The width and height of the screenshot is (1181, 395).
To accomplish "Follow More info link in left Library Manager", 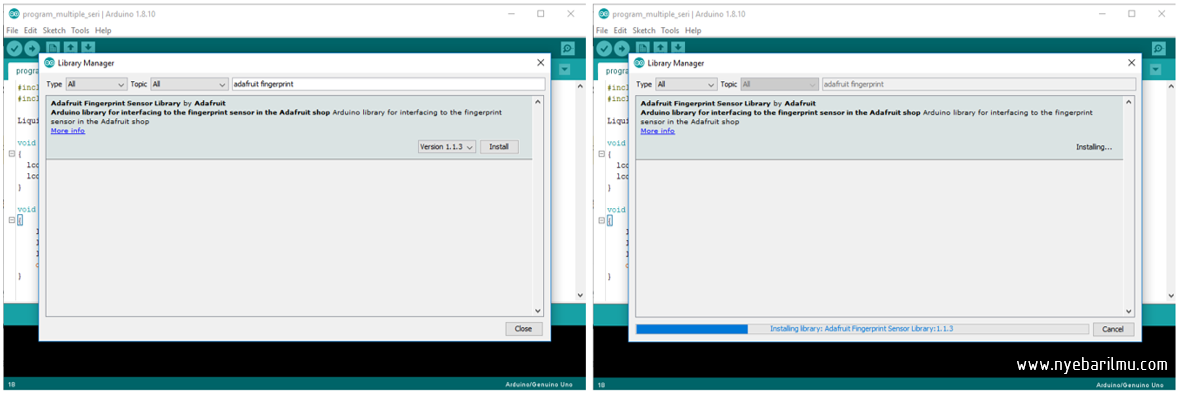I will (x=68, y=131).
